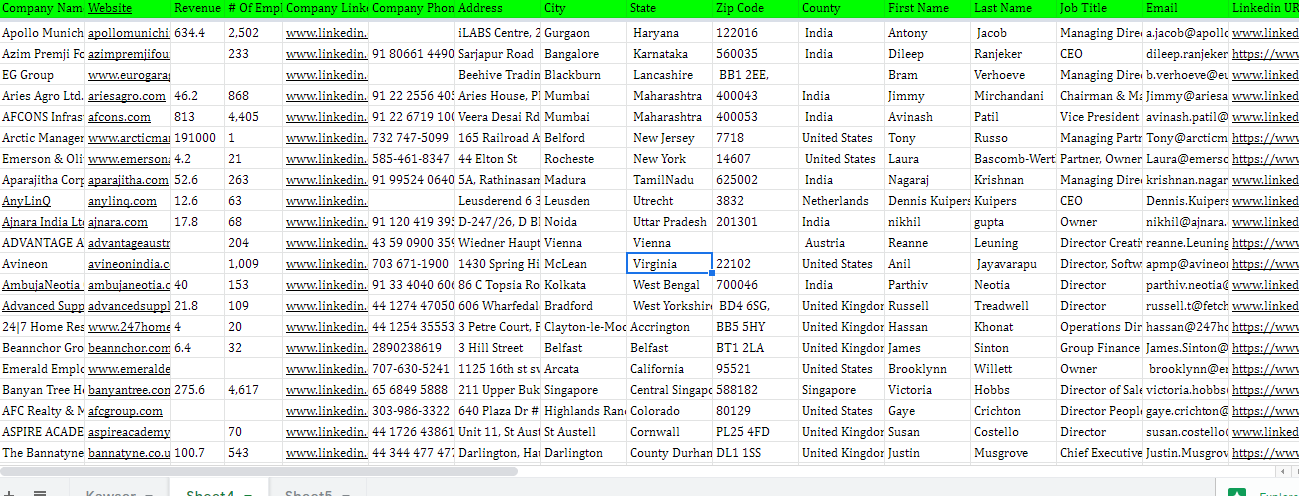Image resolution: width=1299 pixels, height=496 pixels.
Task: Click the Haryana state cell
Action: pos(669,33)
